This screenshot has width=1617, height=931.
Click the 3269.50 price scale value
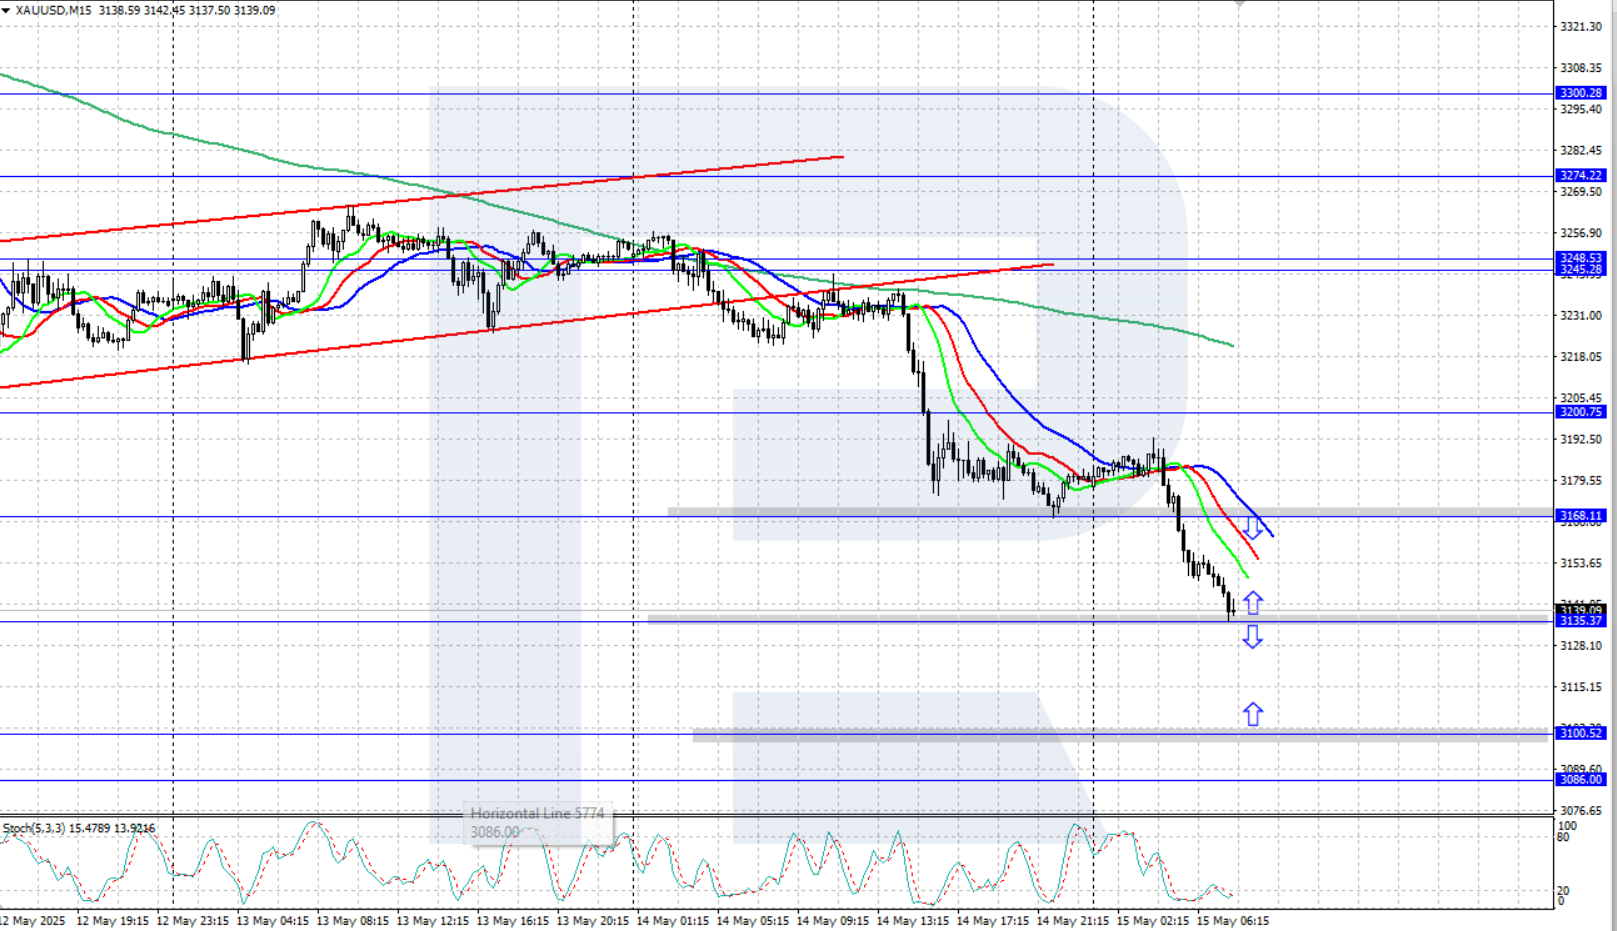pos(1581,191)
